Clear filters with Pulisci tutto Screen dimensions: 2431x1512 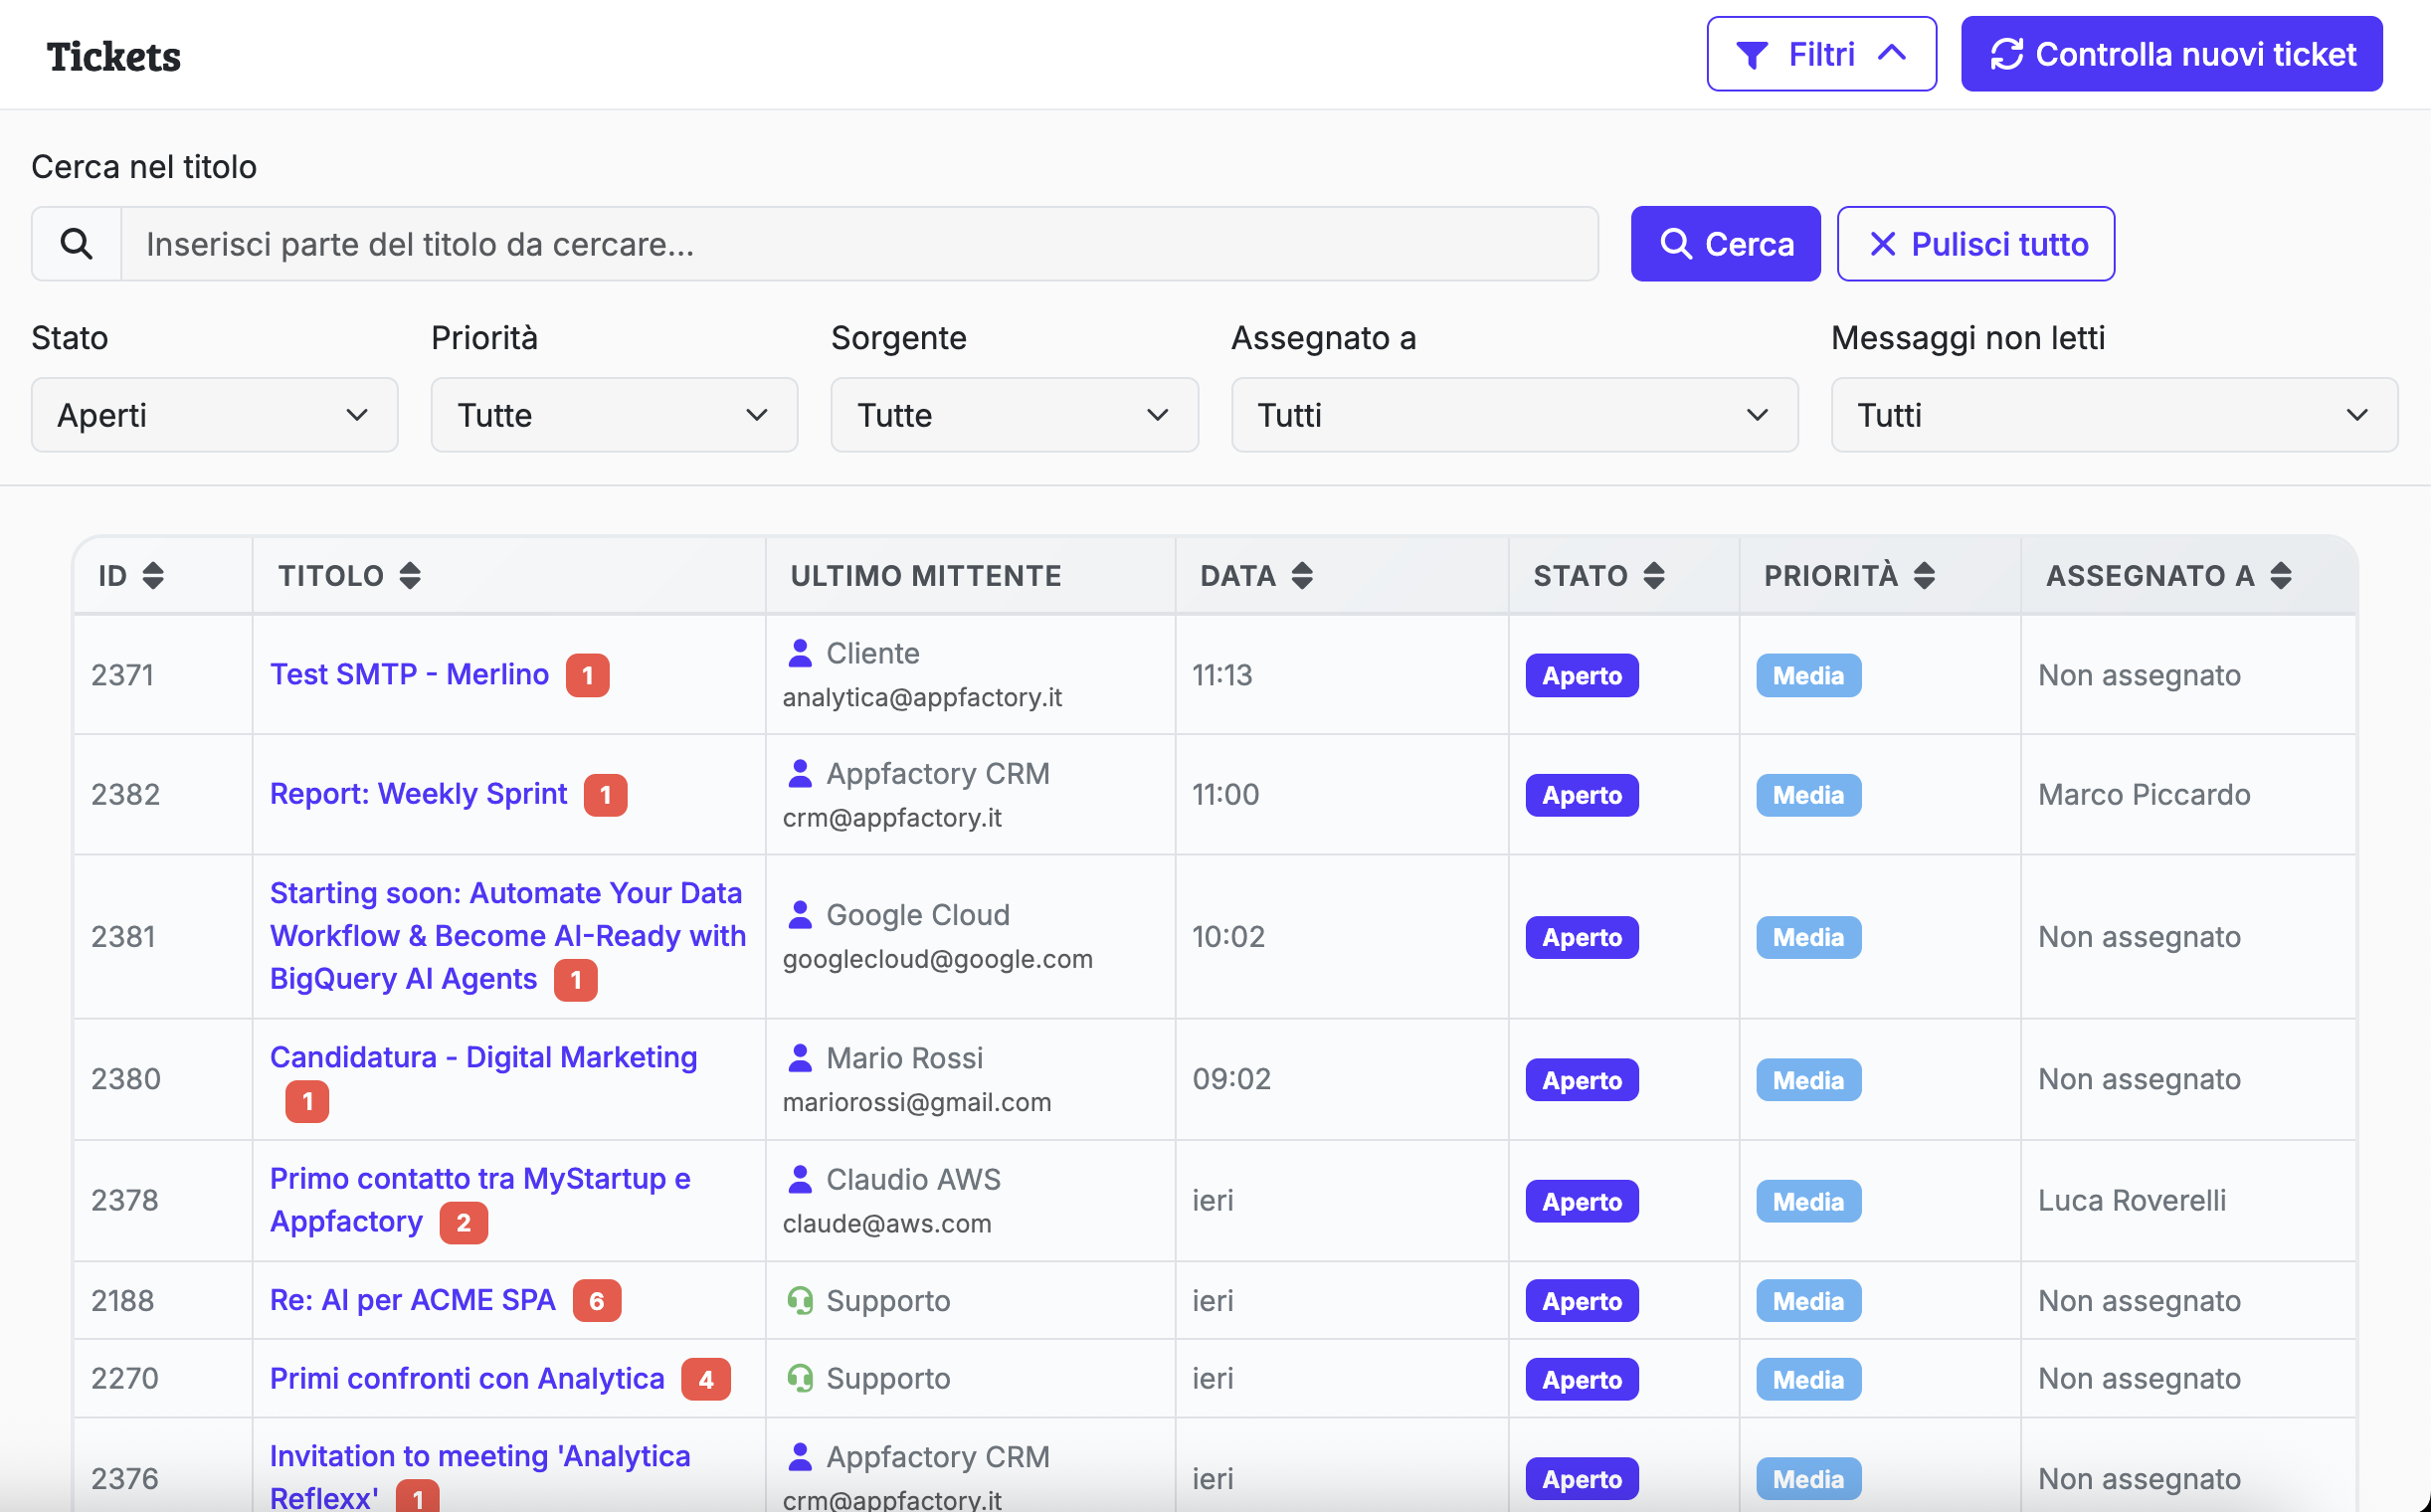[x=1975, y=244]
